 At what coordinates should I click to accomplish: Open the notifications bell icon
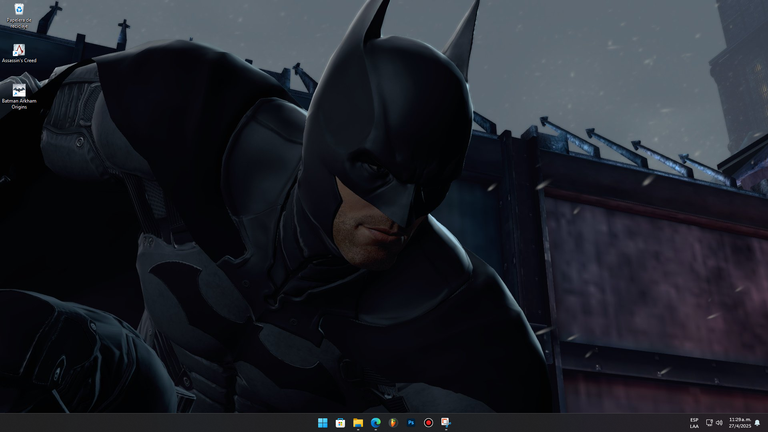pos(757,423)
